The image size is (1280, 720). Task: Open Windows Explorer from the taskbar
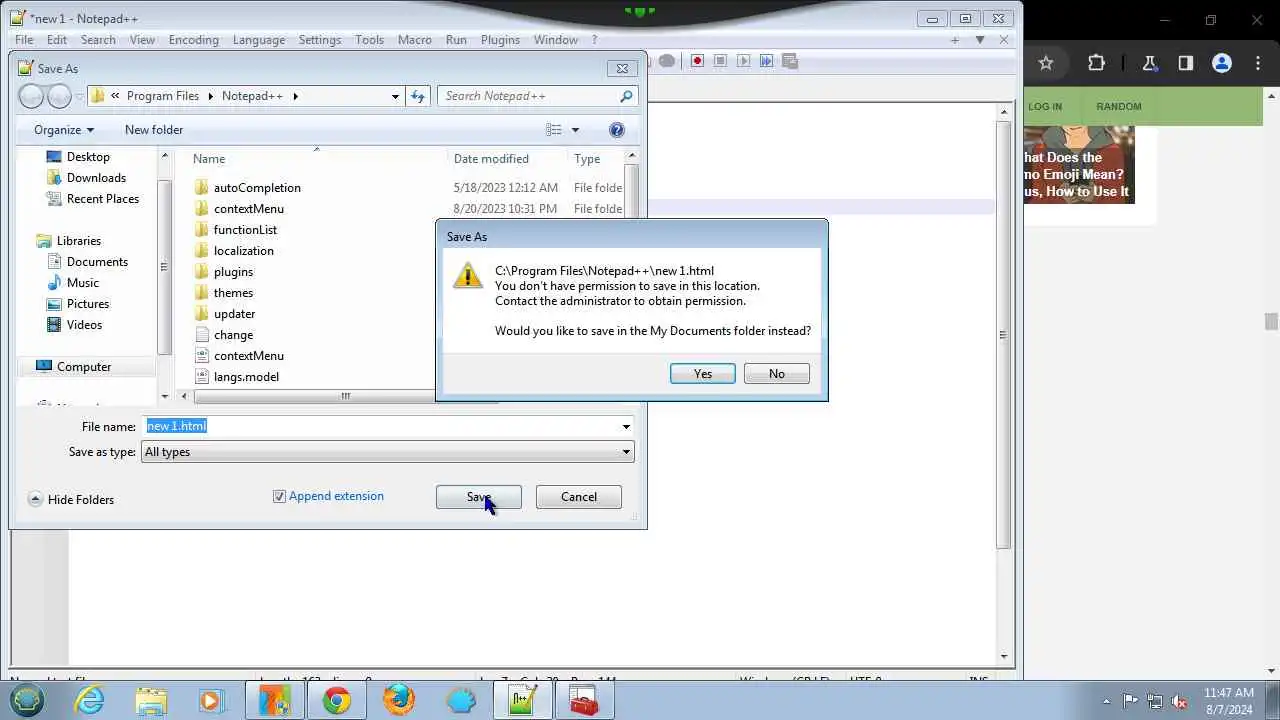(151, 701)
